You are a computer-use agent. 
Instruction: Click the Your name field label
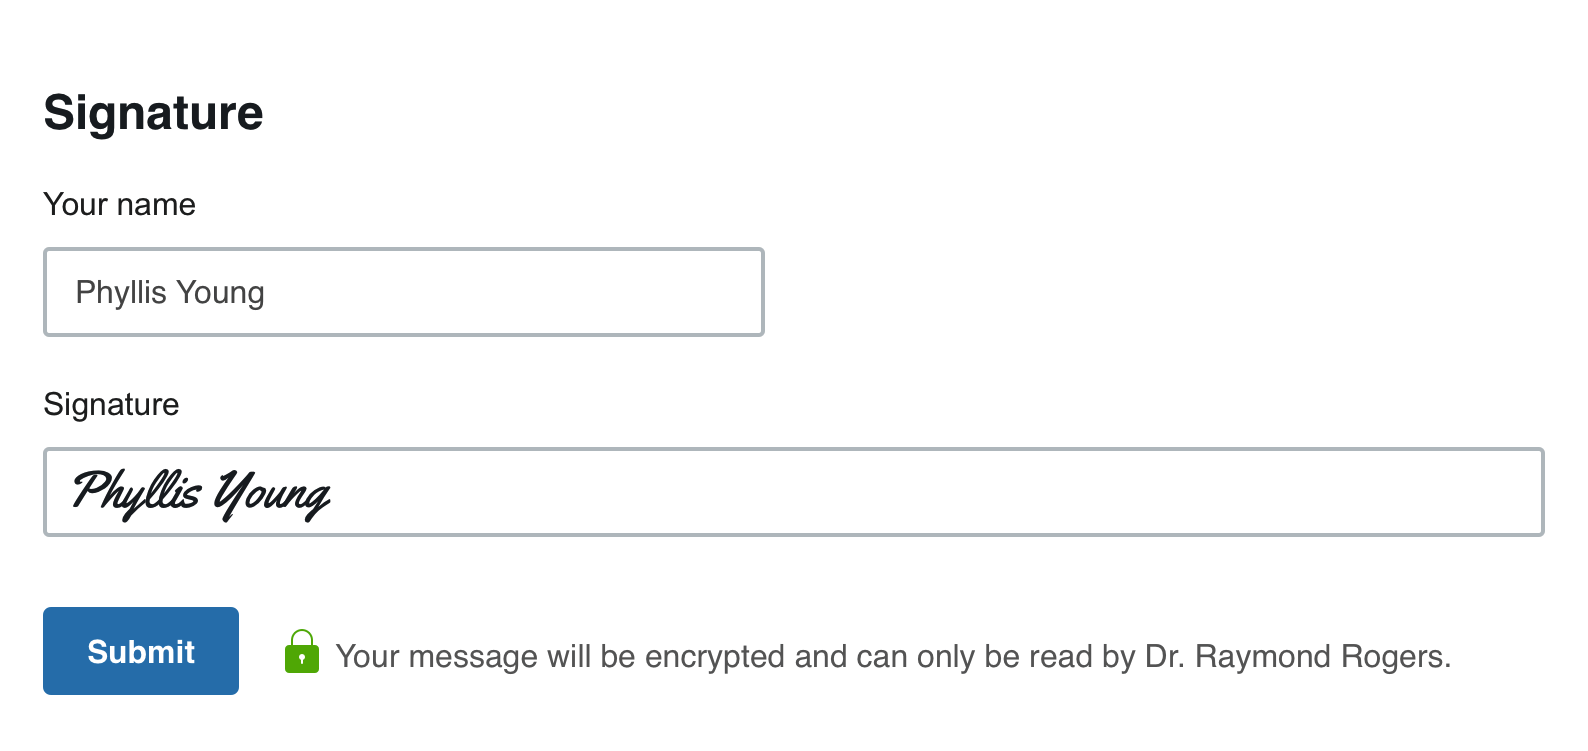119,204
